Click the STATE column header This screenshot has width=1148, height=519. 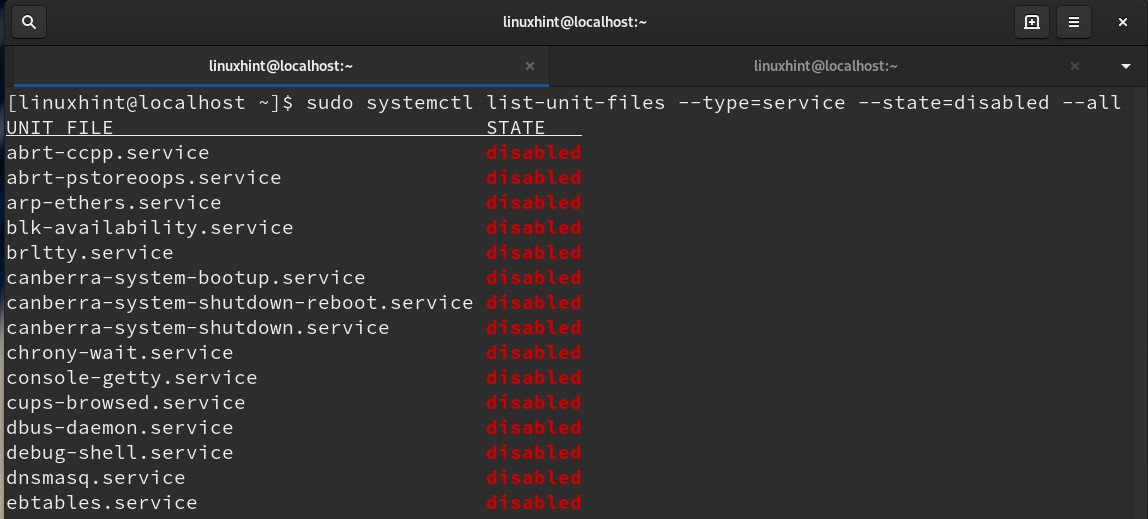click(516, 128)
